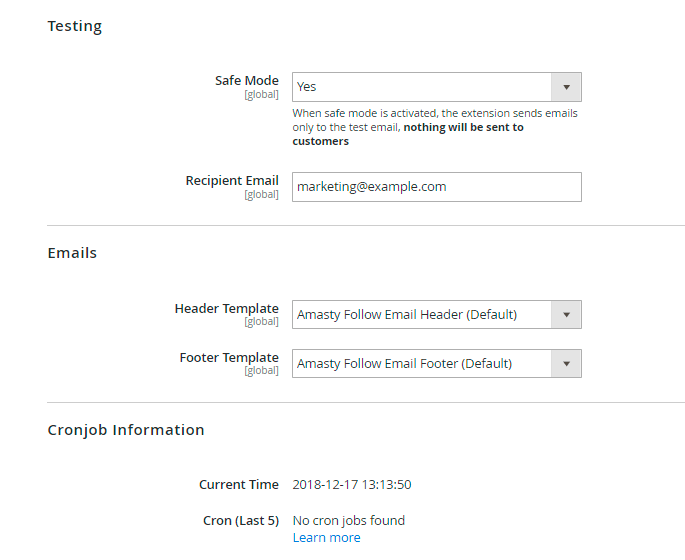Screen dimensions: 685x560
Task: Click the Header Template field label
Action: click(226, 309)
